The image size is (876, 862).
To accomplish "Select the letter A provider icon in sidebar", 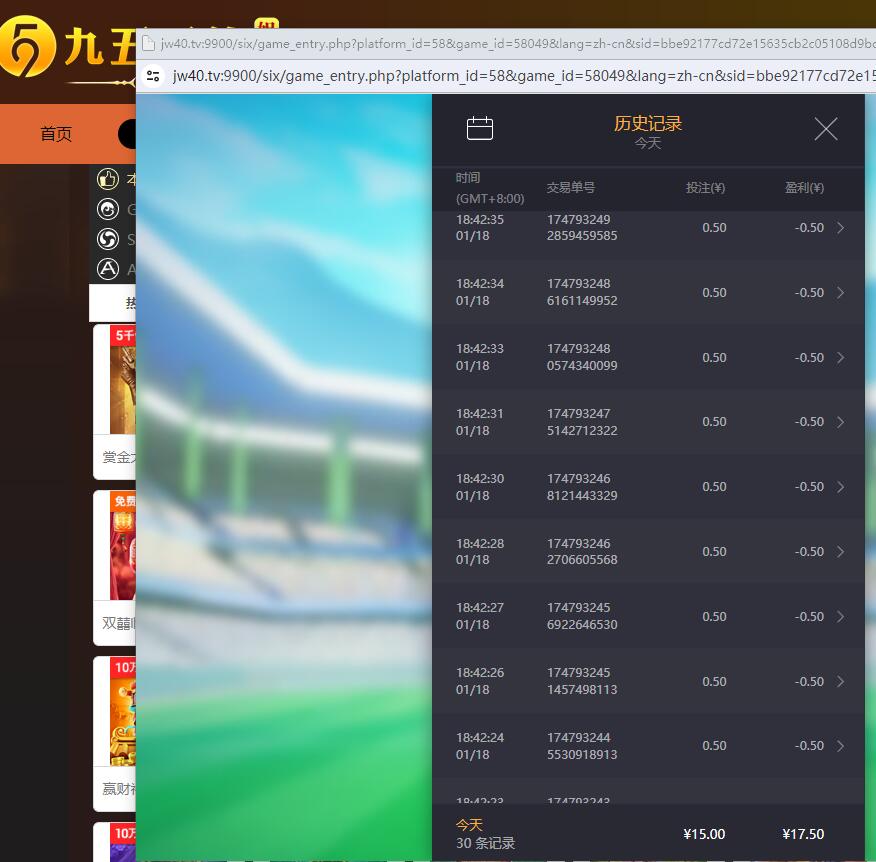I will pyautogui.click(x=107, y=269).
